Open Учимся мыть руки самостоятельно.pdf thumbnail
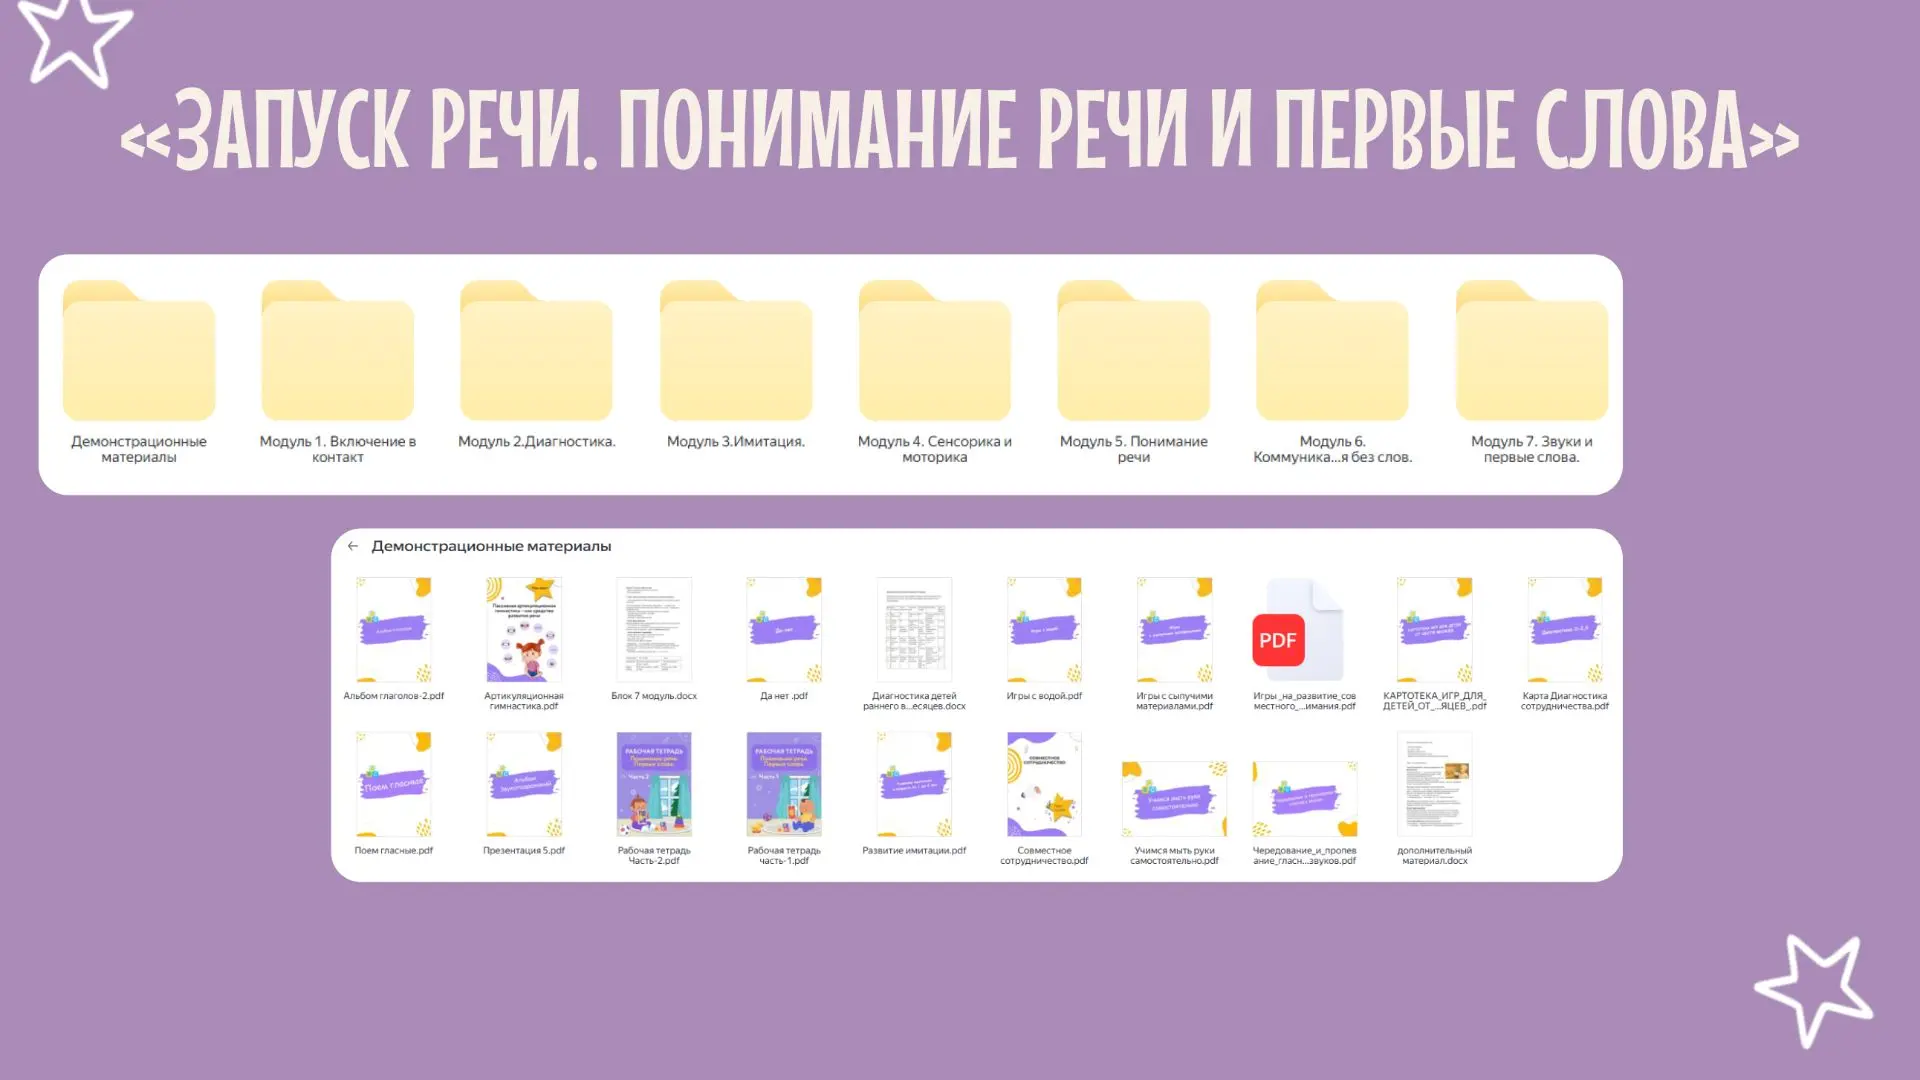The height and width of the screenshot is (1080, 1920). [1174, 799]
